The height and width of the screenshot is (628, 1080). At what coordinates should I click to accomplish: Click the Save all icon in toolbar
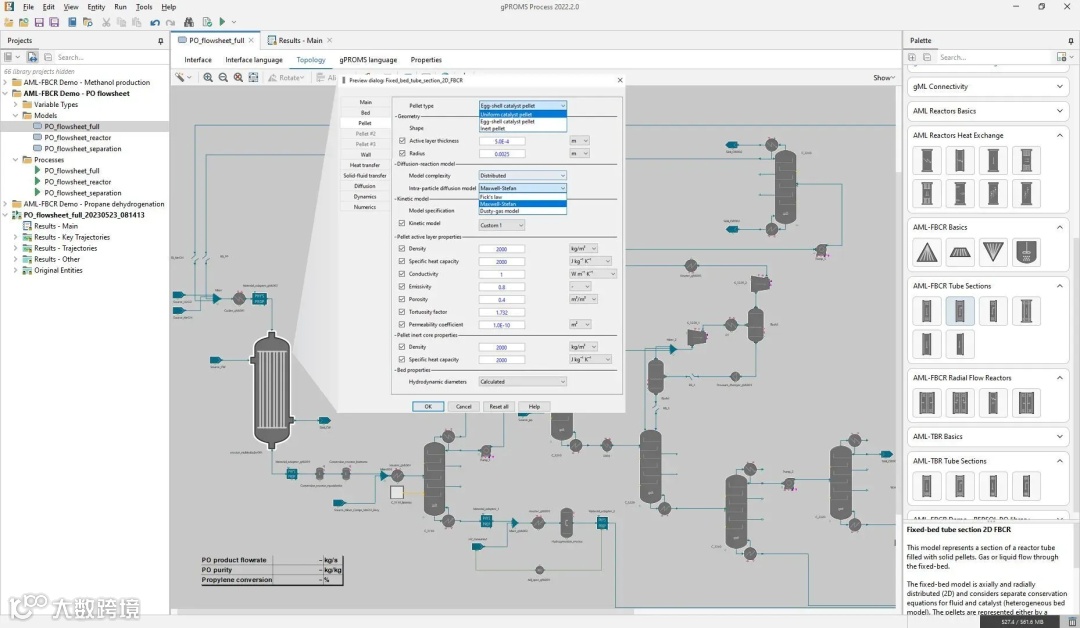[x=54, y=23]
